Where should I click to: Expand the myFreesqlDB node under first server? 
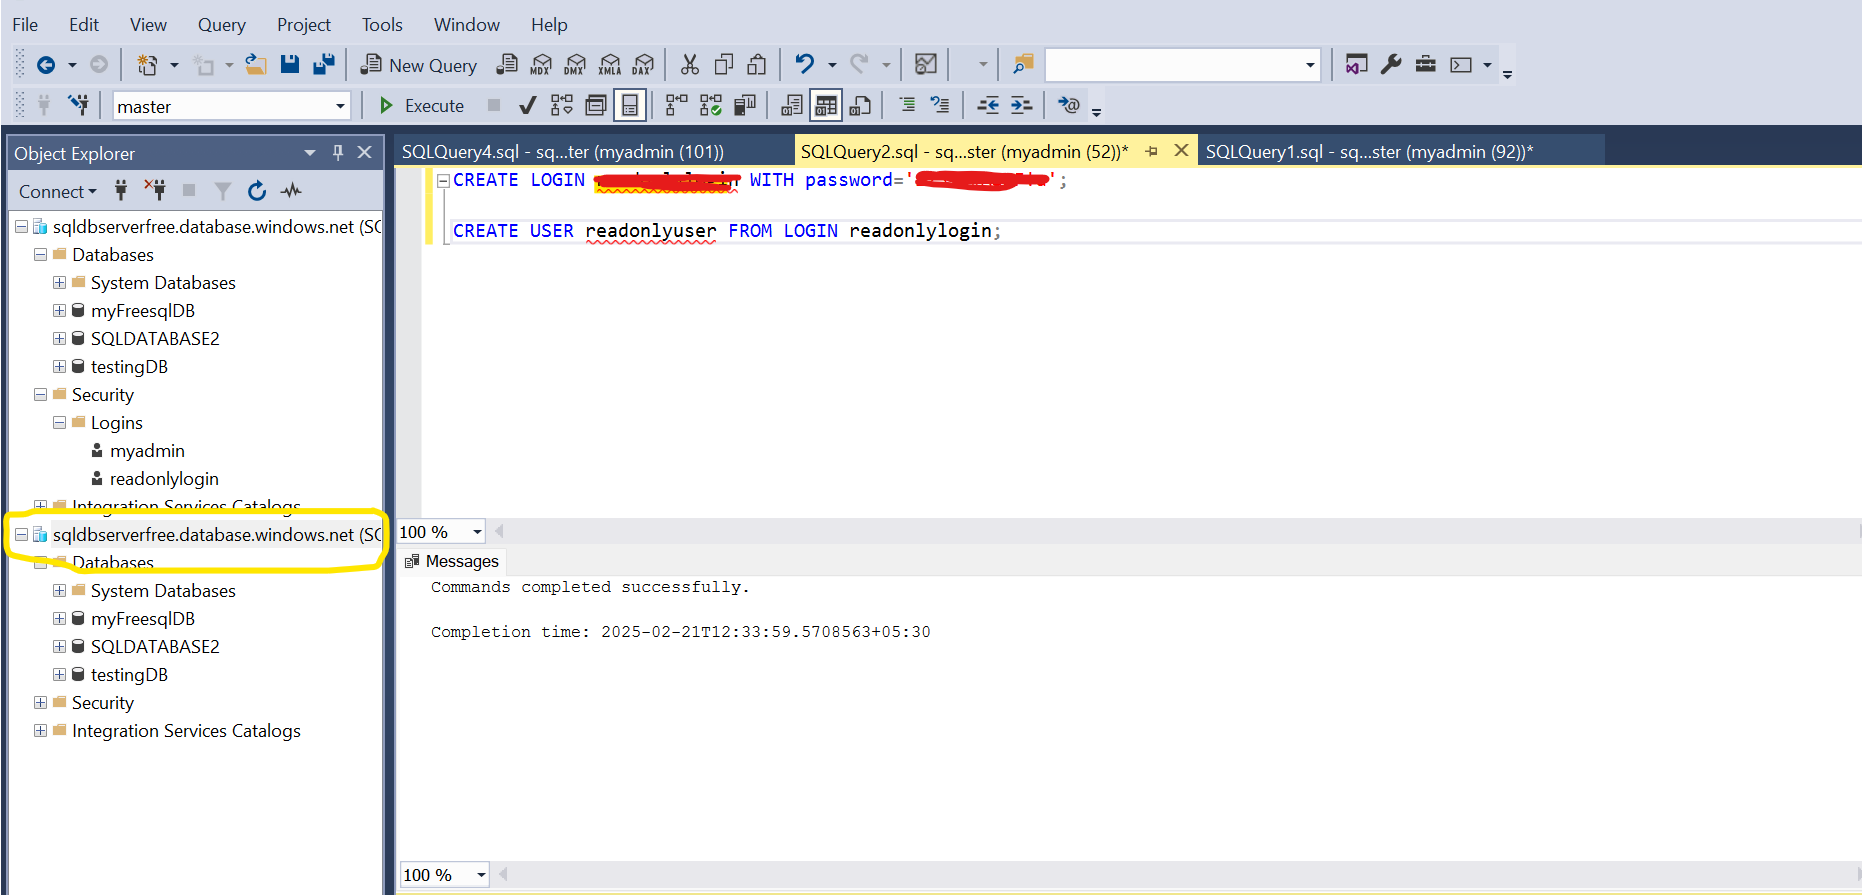[59, 311]
